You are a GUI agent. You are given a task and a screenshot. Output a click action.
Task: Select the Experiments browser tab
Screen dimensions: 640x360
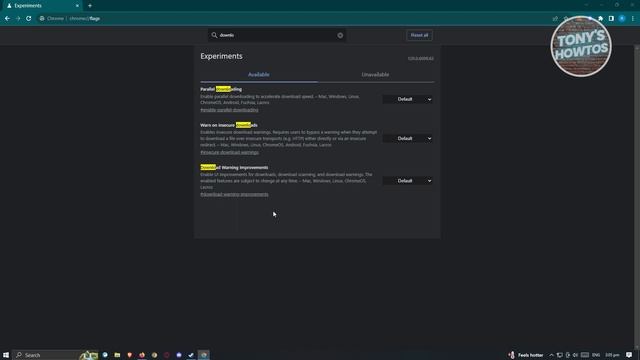tap(42, 6)
